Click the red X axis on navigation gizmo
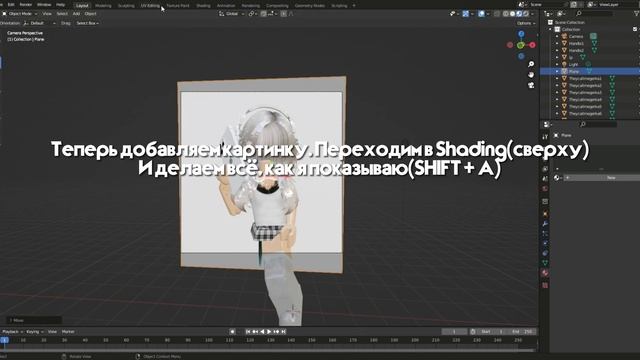Viewport: 640px width, 360px height. [532, 45]
